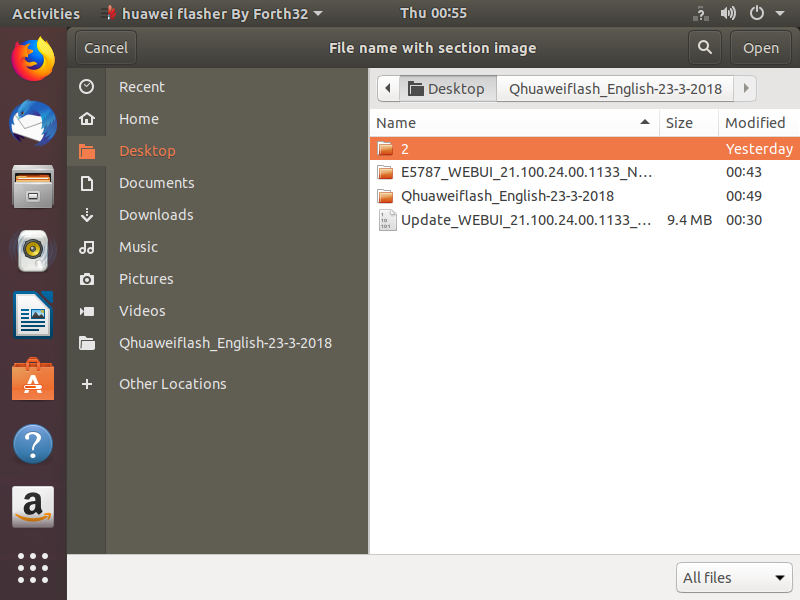This screenshot has width=800, height=600.
Task: Select Recent in the places sidebar
Action: pos(142,87)
